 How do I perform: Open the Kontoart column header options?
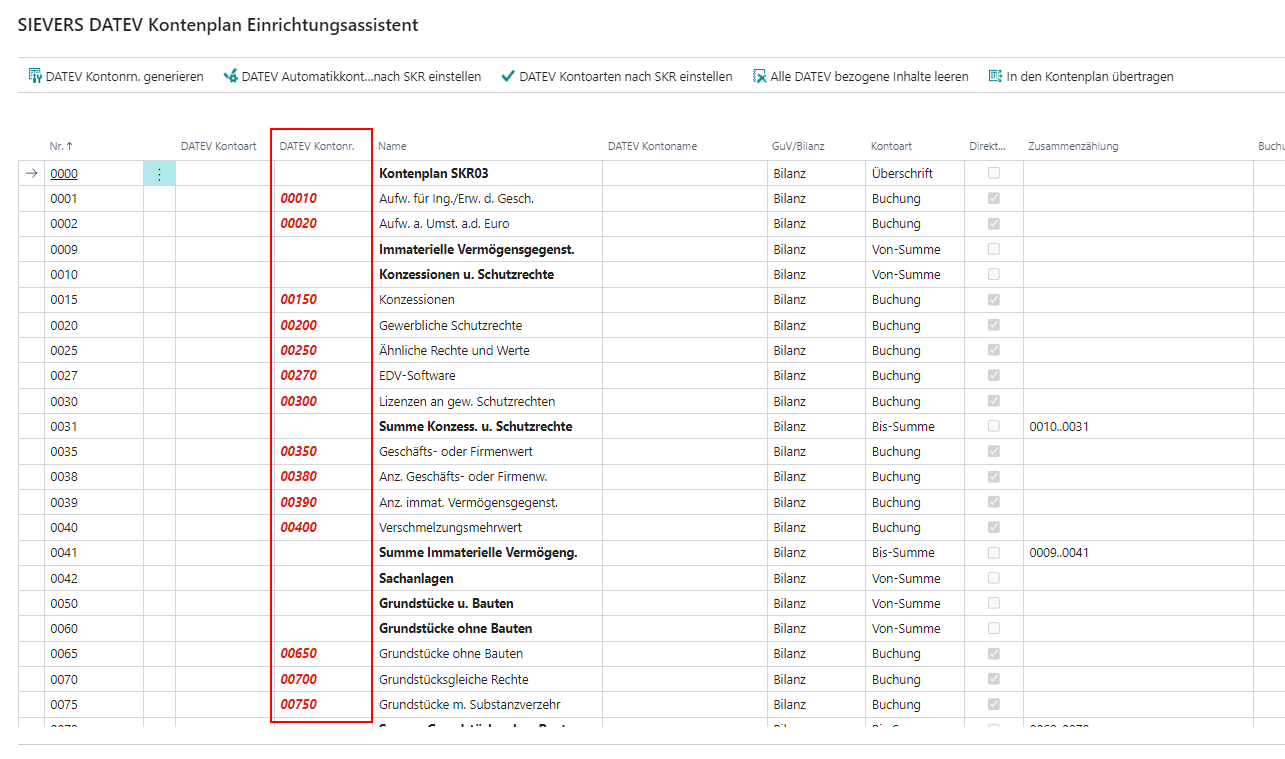coord(891,146)
